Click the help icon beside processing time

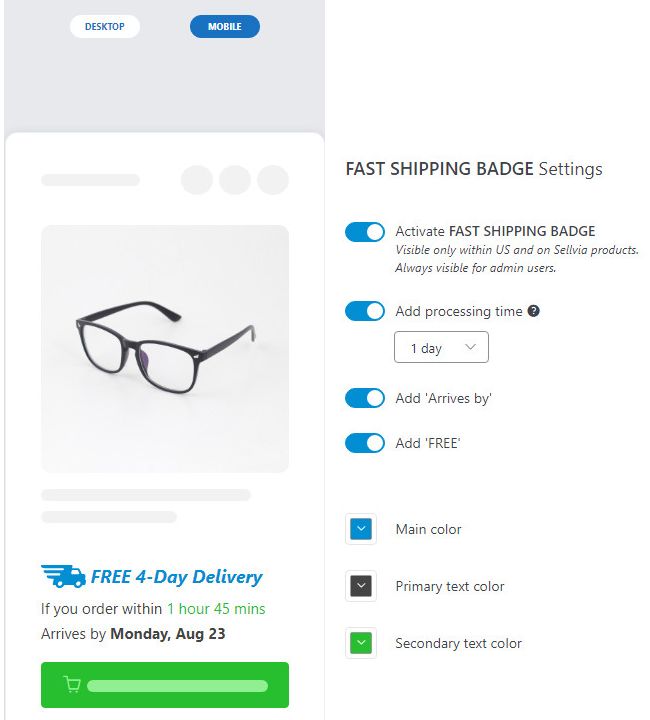(x=534, y=311)
